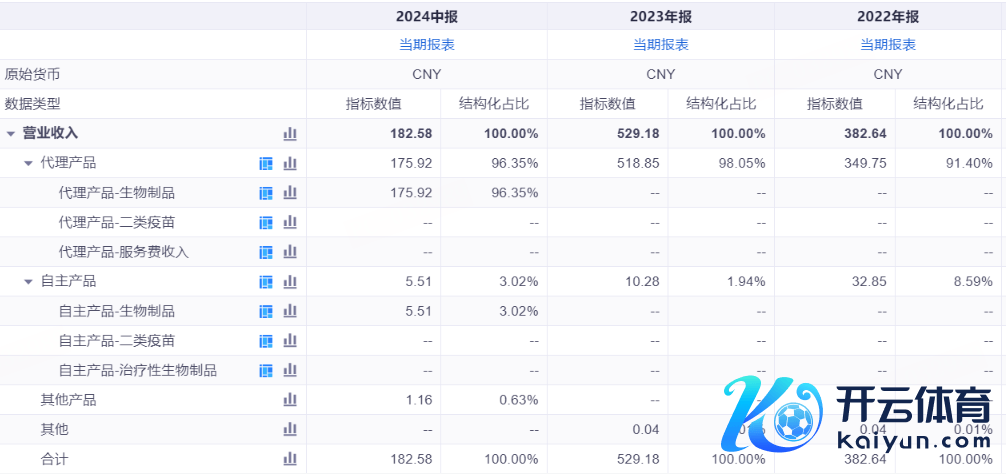
Task: Click table icon for 自主产品-二类疫苗
Action: [x=266, y=341]
